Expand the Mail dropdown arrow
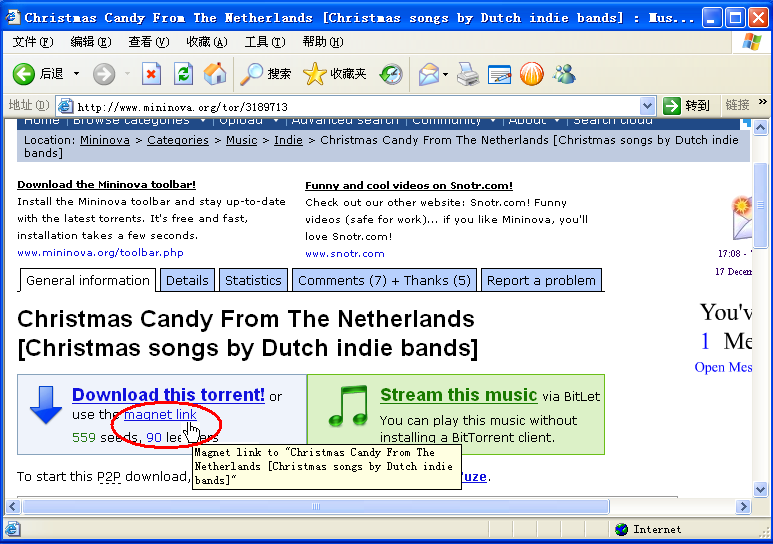 [445, 74]
